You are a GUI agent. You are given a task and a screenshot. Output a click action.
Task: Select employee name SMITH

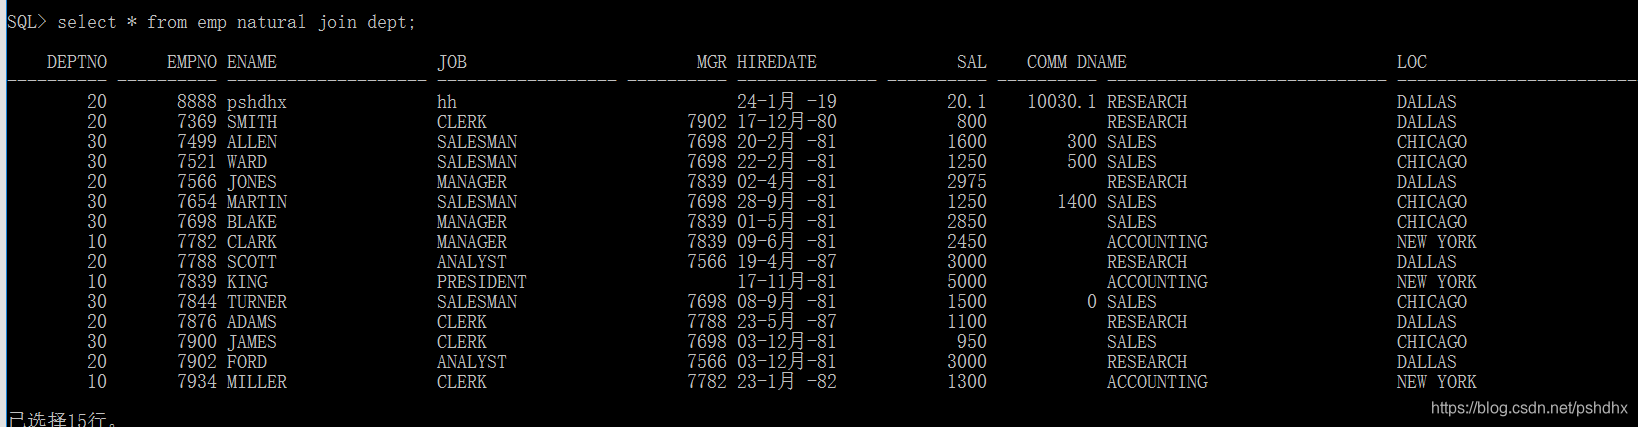[x=252, y=122]
